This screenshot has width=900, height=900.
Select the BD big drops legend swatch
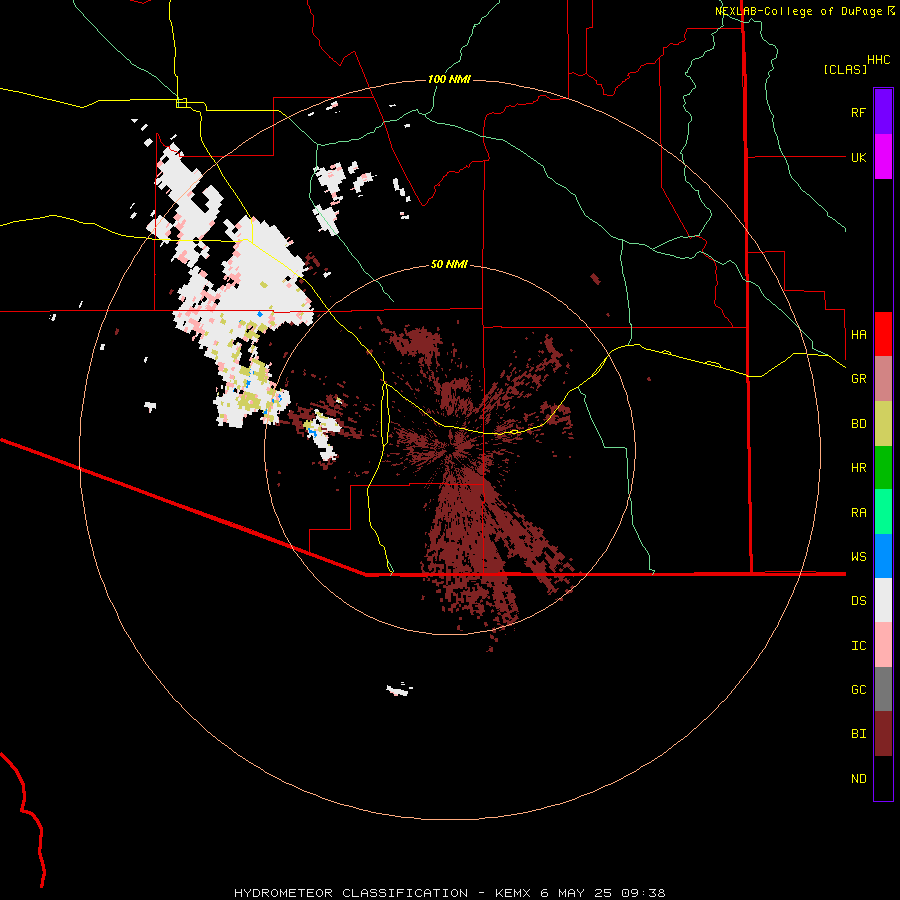pos(883,424)
